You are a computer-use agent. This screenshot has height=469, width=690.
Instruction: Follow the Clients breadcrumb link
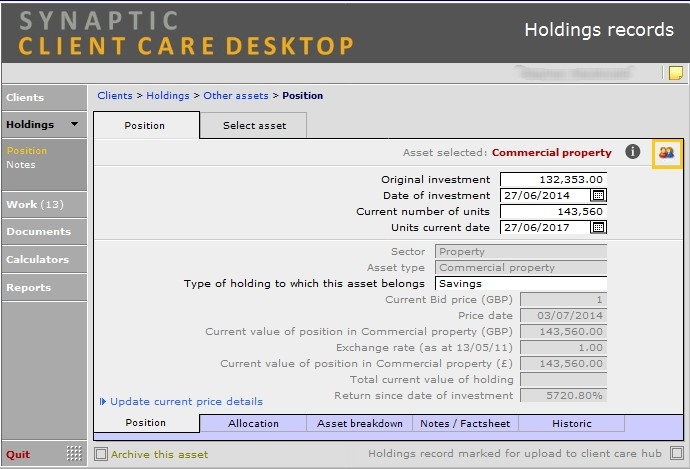(115, 95)
